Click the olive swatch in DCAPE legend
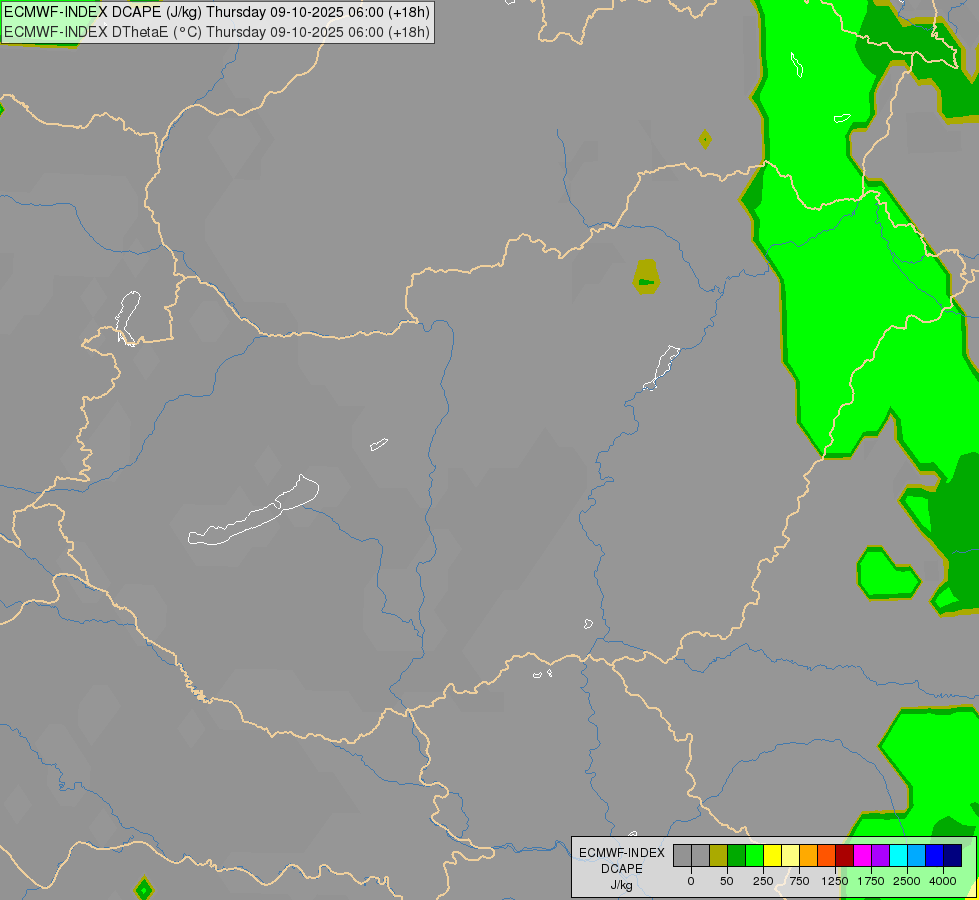Screen dimensions: 979x900 719,855
